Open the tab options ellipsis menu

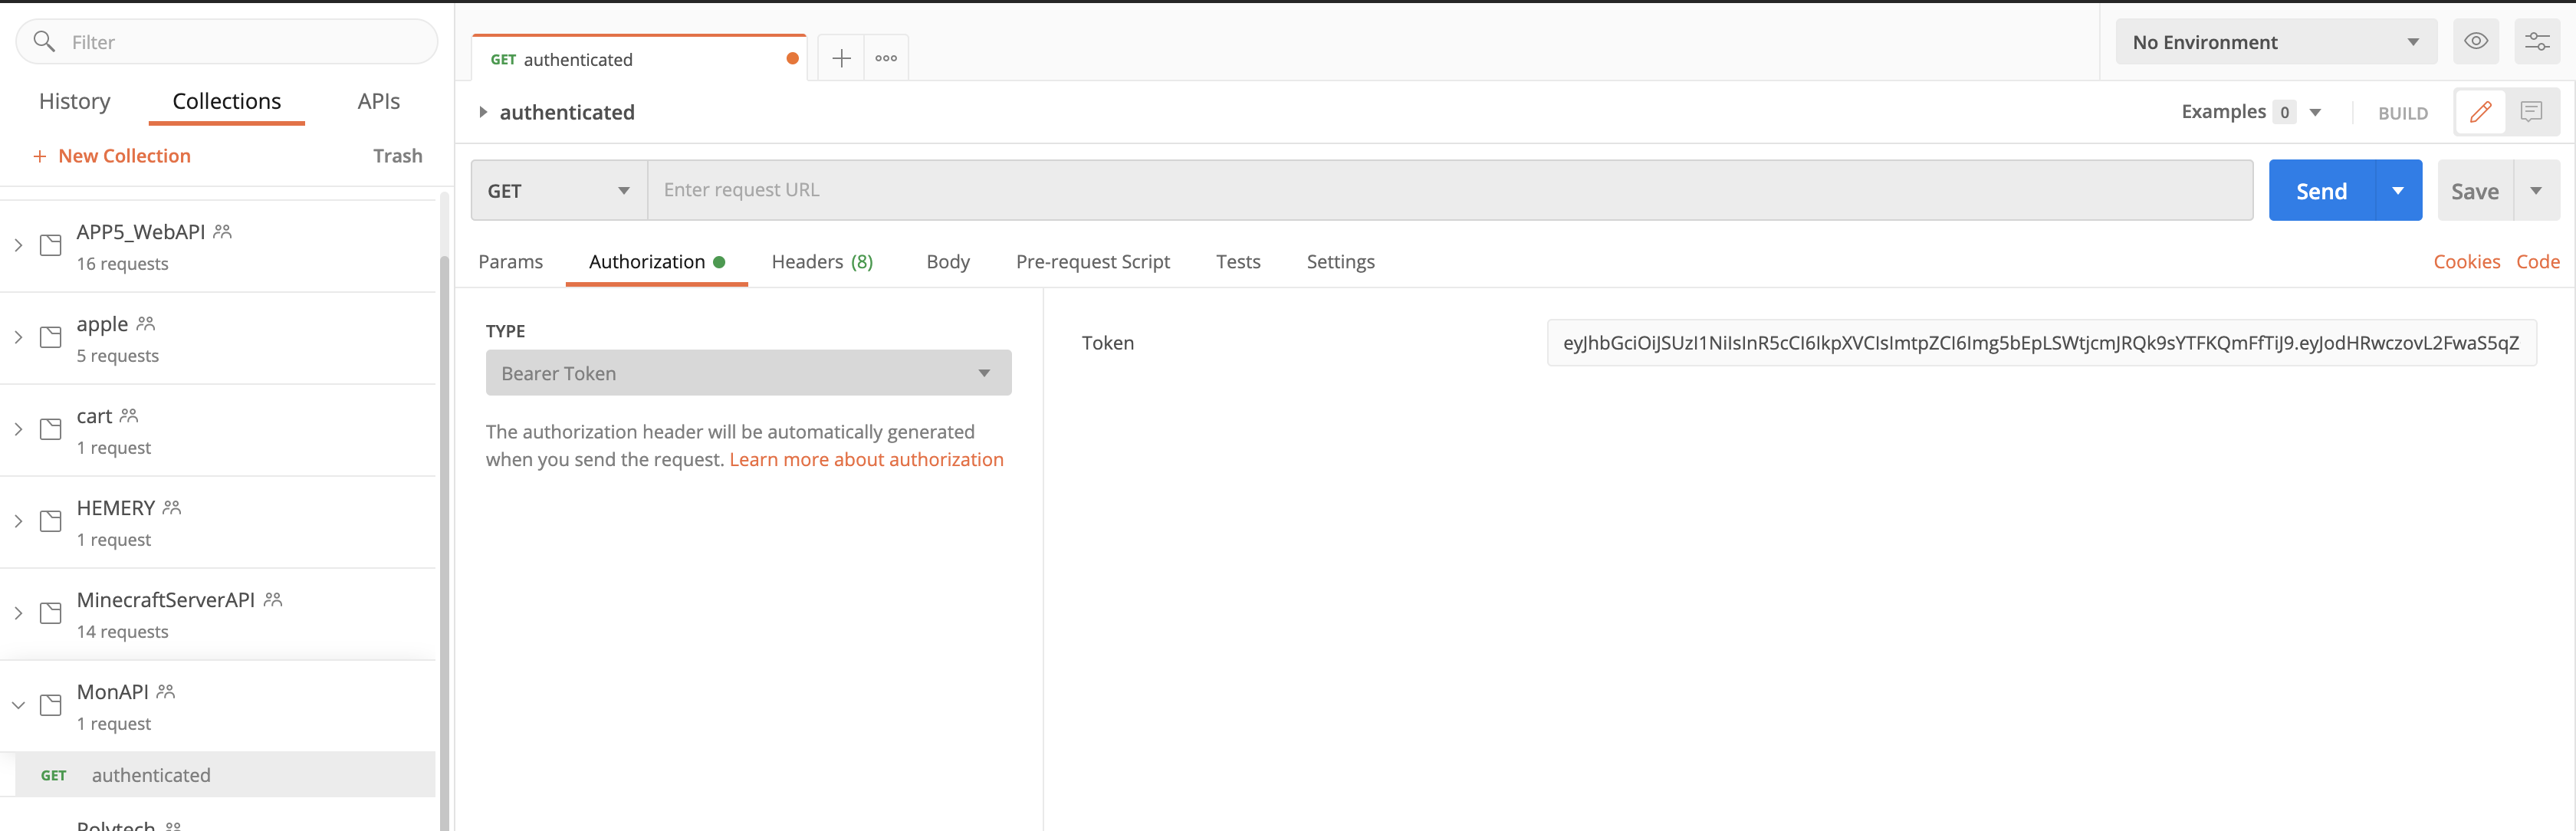(886, 58)
